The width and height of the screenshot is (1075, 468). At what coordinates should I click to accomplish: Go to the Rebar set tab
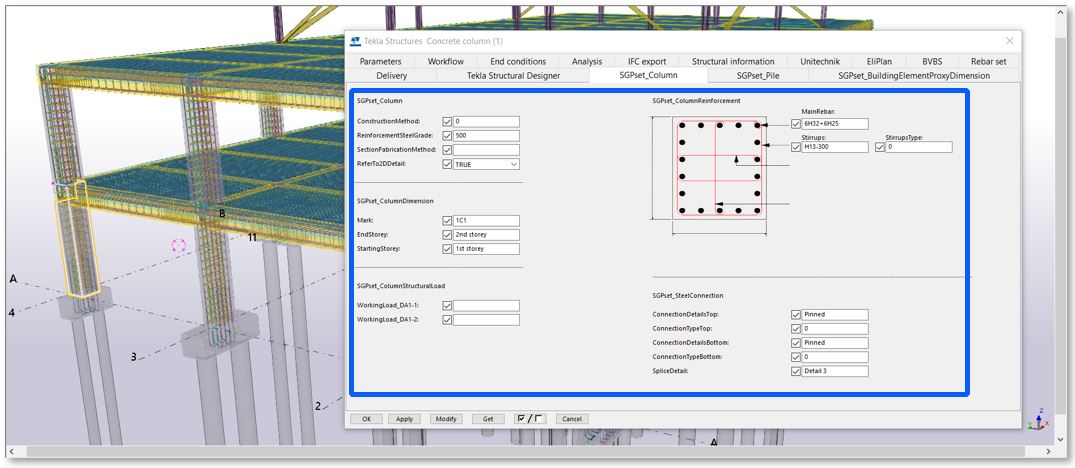tap(987, 61)
